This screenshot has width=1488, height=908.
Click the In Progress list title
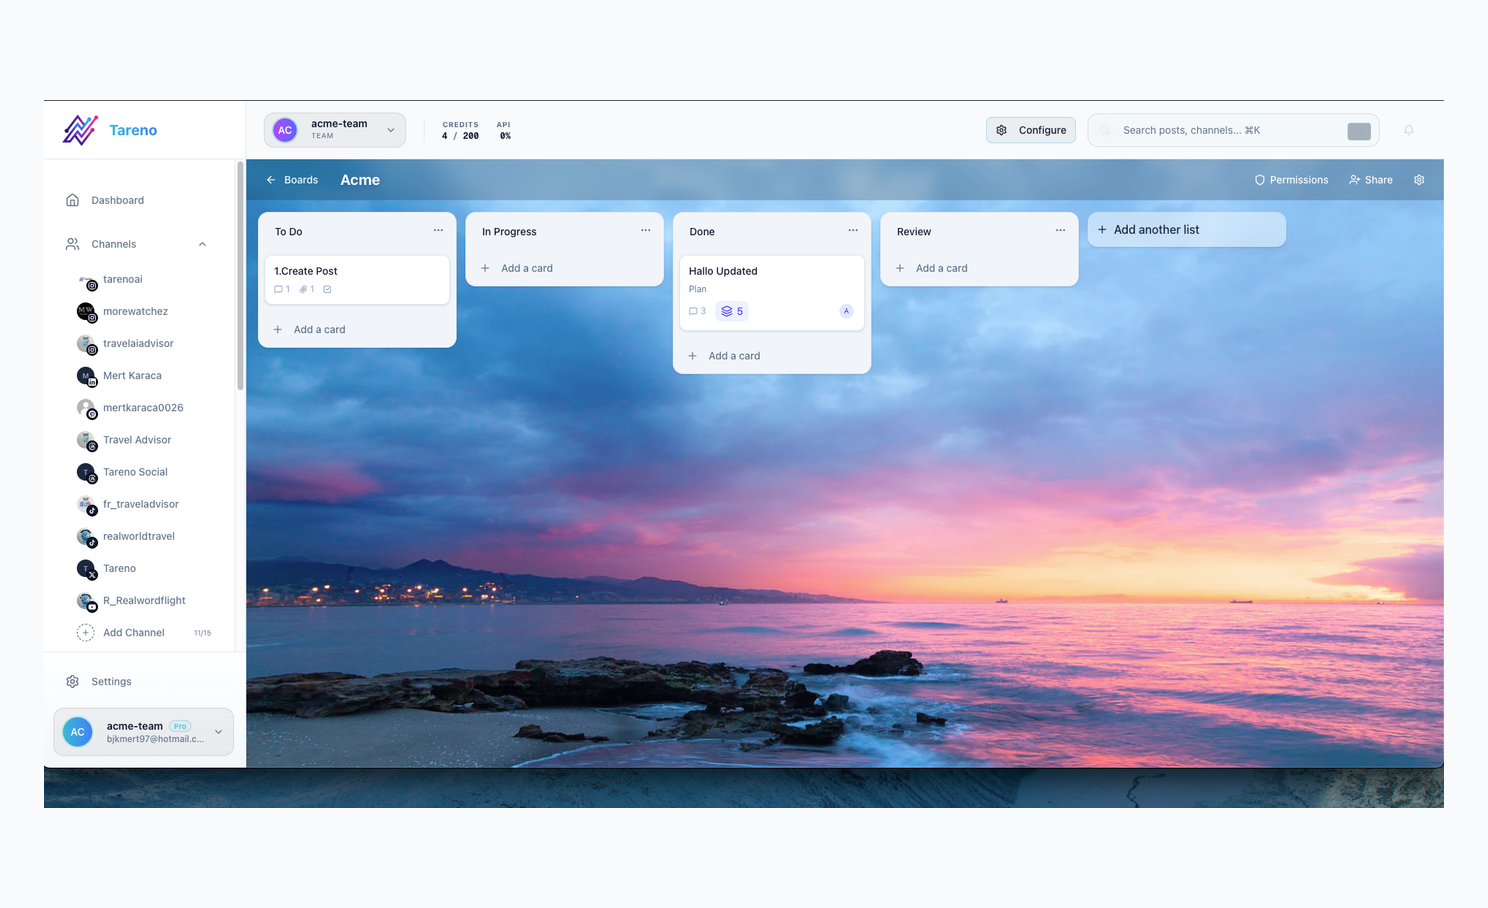tap(509, 232)
